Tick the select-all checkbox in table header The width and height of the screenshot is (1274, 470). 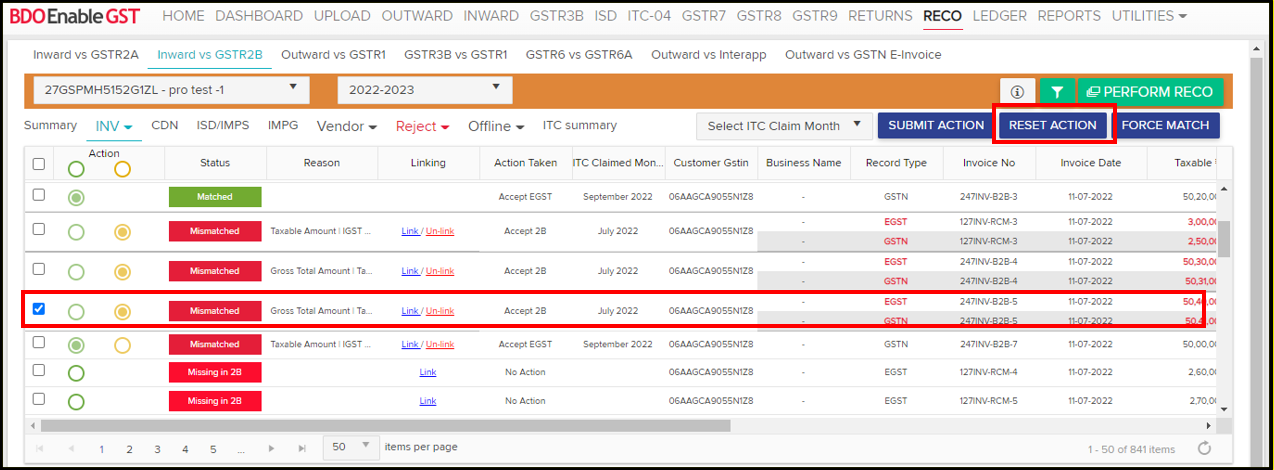click(x=39, y=164)
